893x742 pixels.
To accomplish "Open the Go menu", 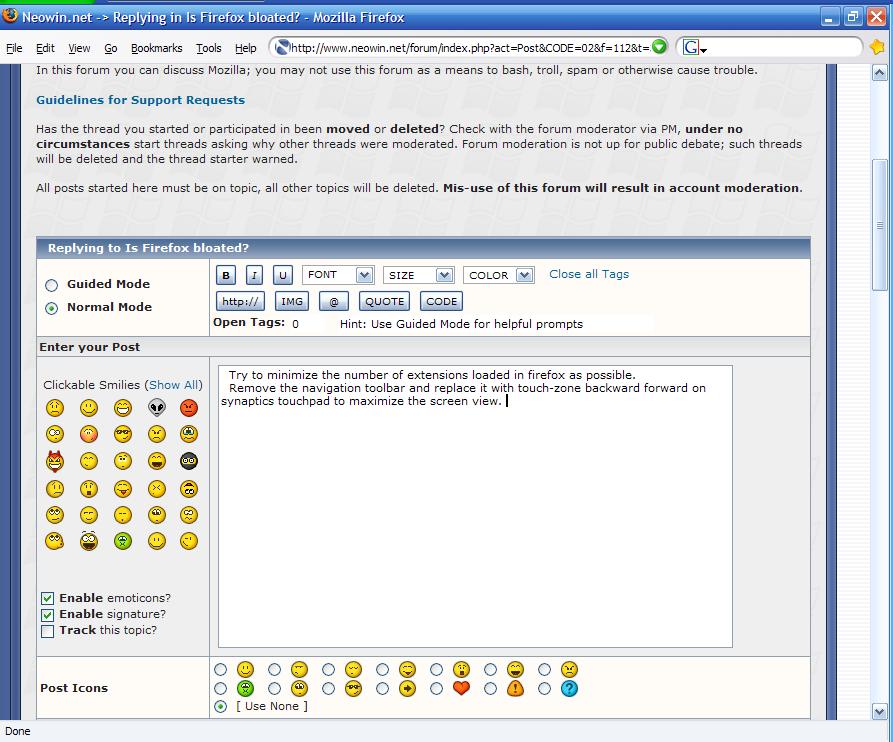I will (110, 48).
